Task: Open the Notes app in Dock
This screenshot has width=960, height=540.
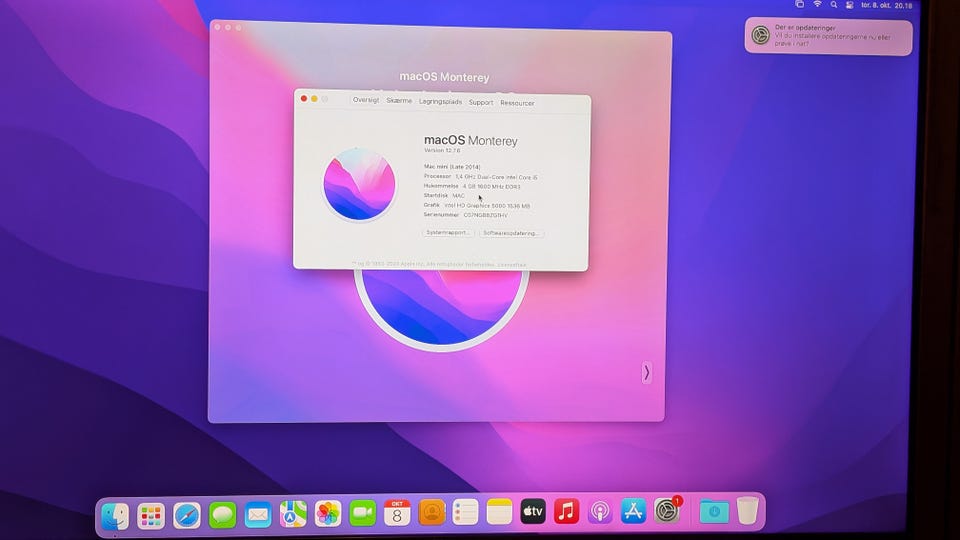Action: click(500, 511)
